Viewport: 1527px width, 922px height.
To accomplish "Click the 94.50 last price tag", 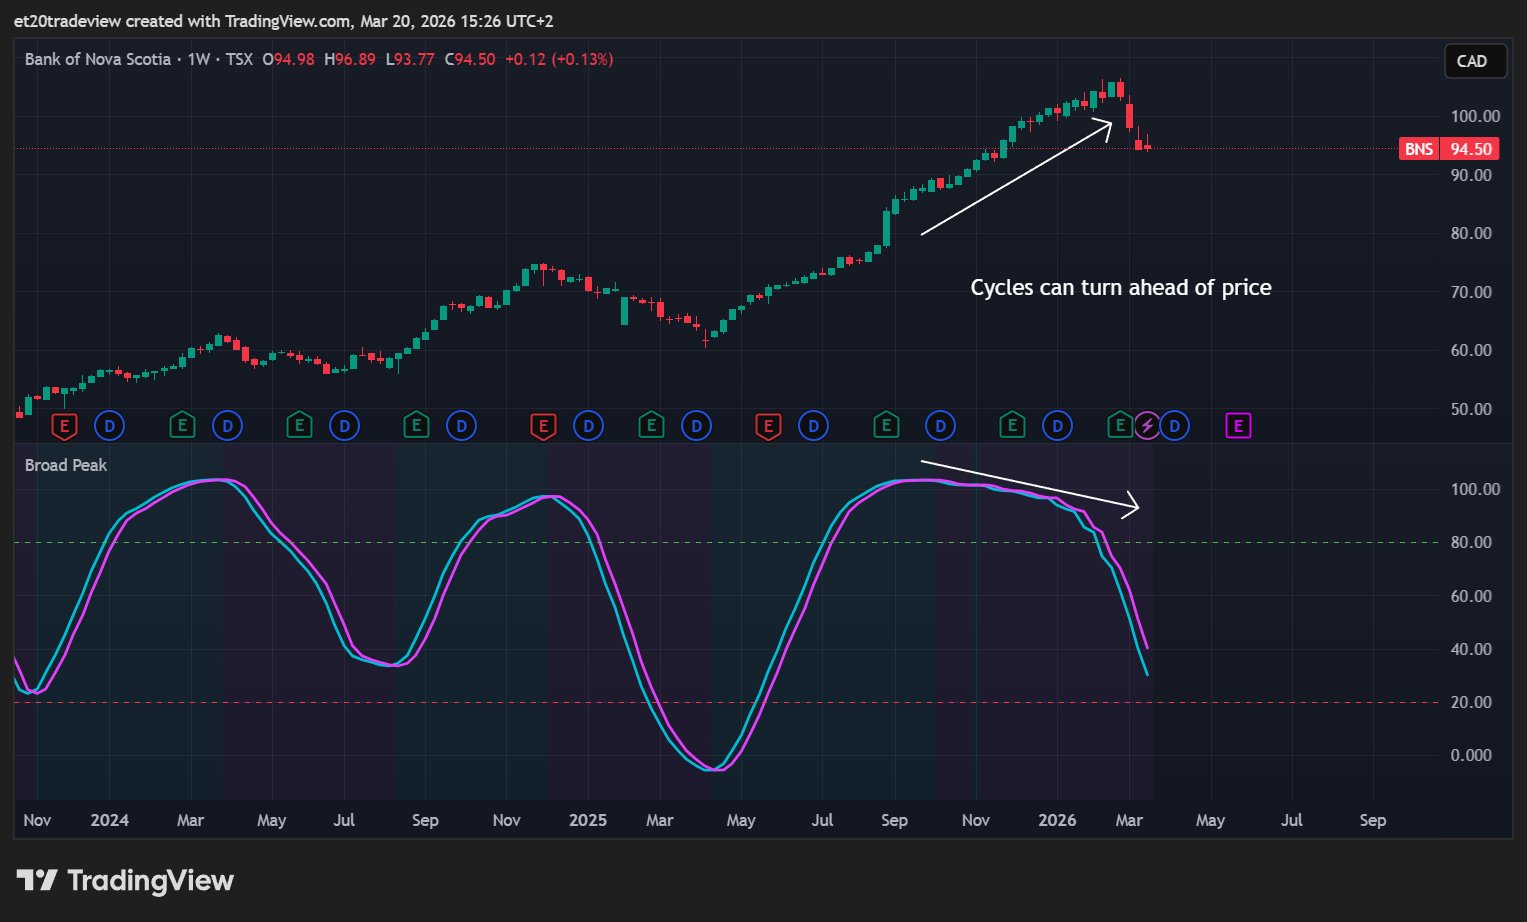I will (1471, 149).
